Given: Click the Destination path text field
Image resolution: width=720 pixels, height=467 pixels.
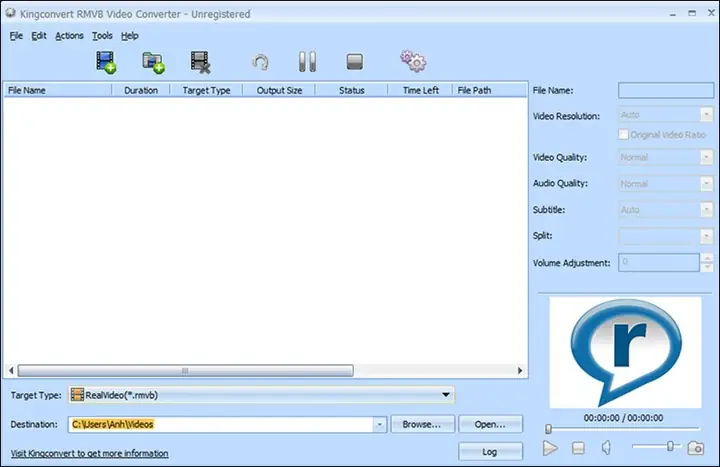Looking at the screenshot, I should point(221,424).
